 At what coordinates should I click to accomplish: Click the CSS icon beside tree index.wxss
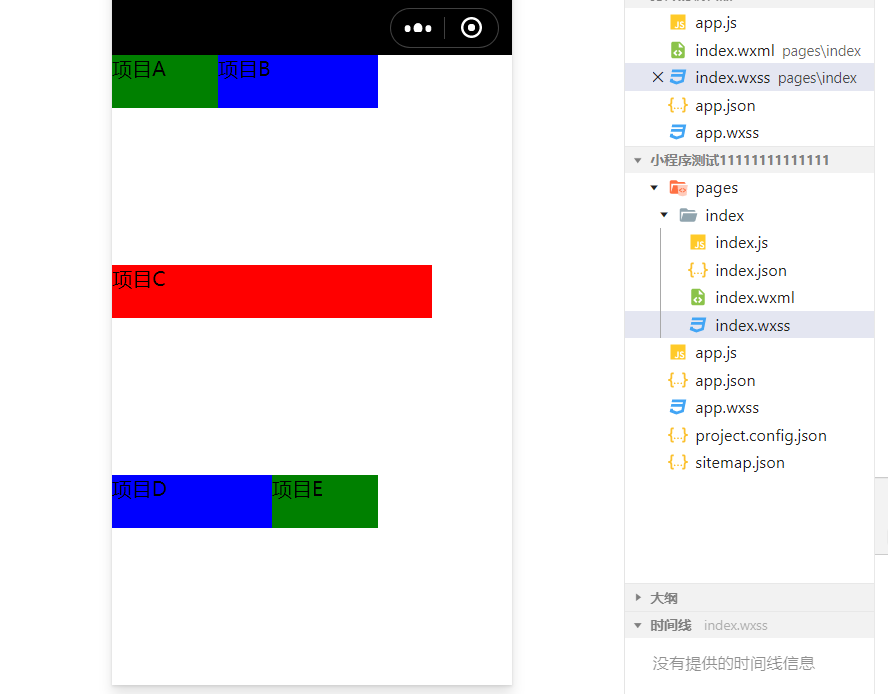pos(698,325)
